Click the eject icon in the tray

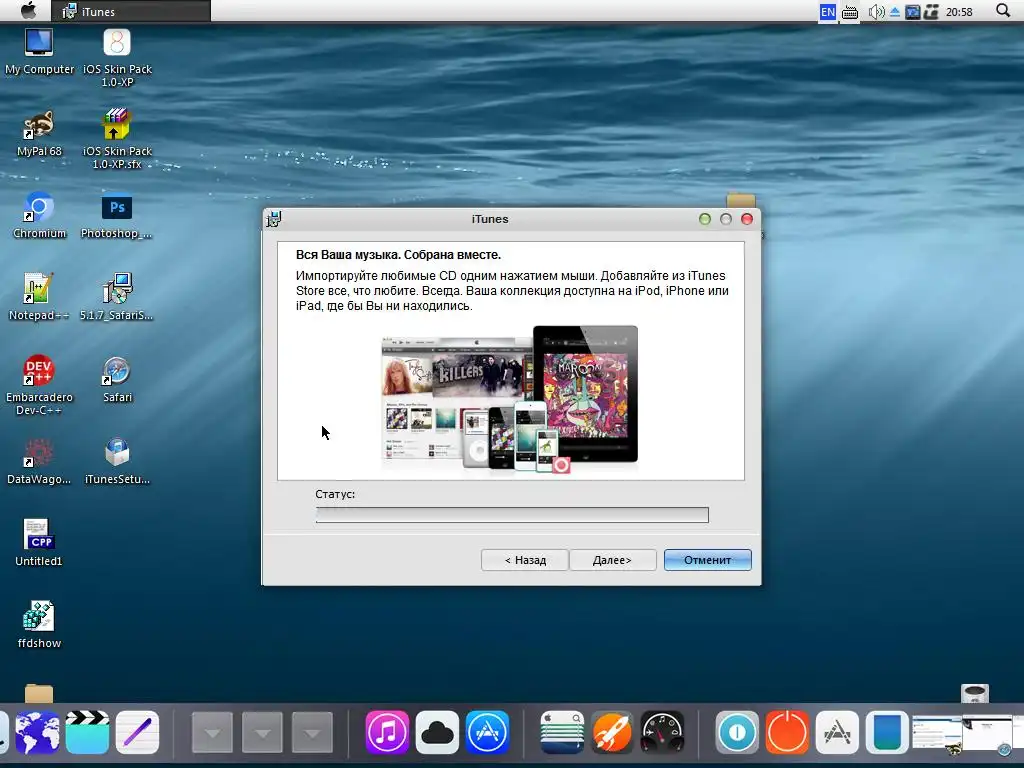pos(895,12)
